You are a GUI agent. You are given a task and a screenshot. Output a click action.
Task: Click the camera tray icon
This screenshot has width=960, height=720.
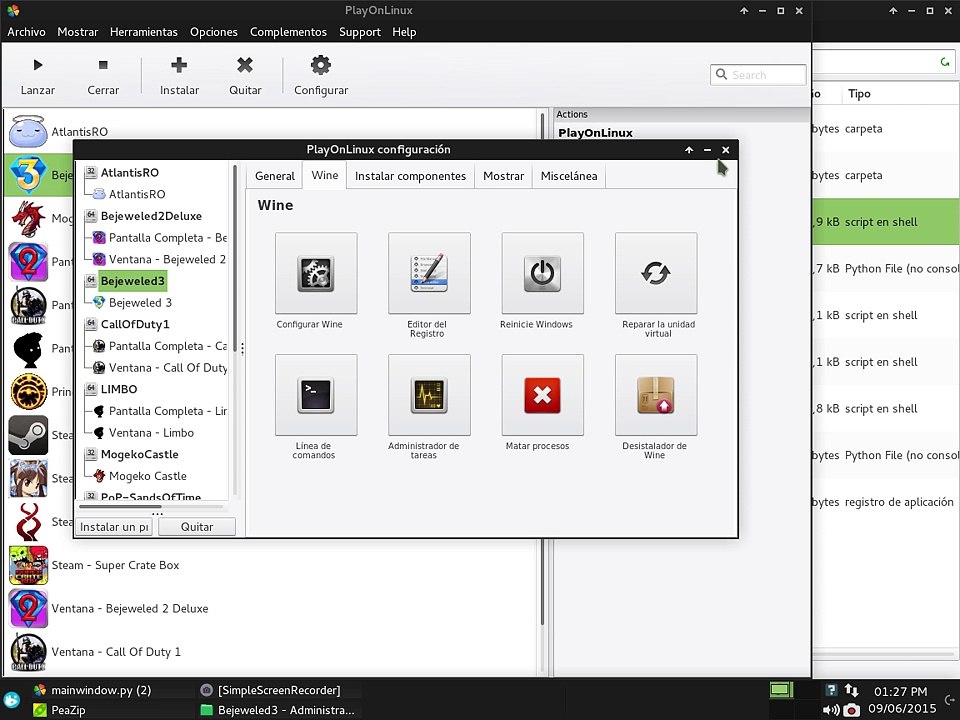[851, 710]
